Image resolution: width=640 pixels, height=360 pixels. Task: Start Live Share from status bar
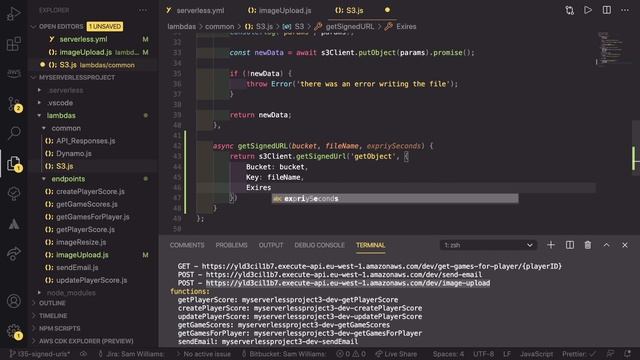(x=396, y=354)
